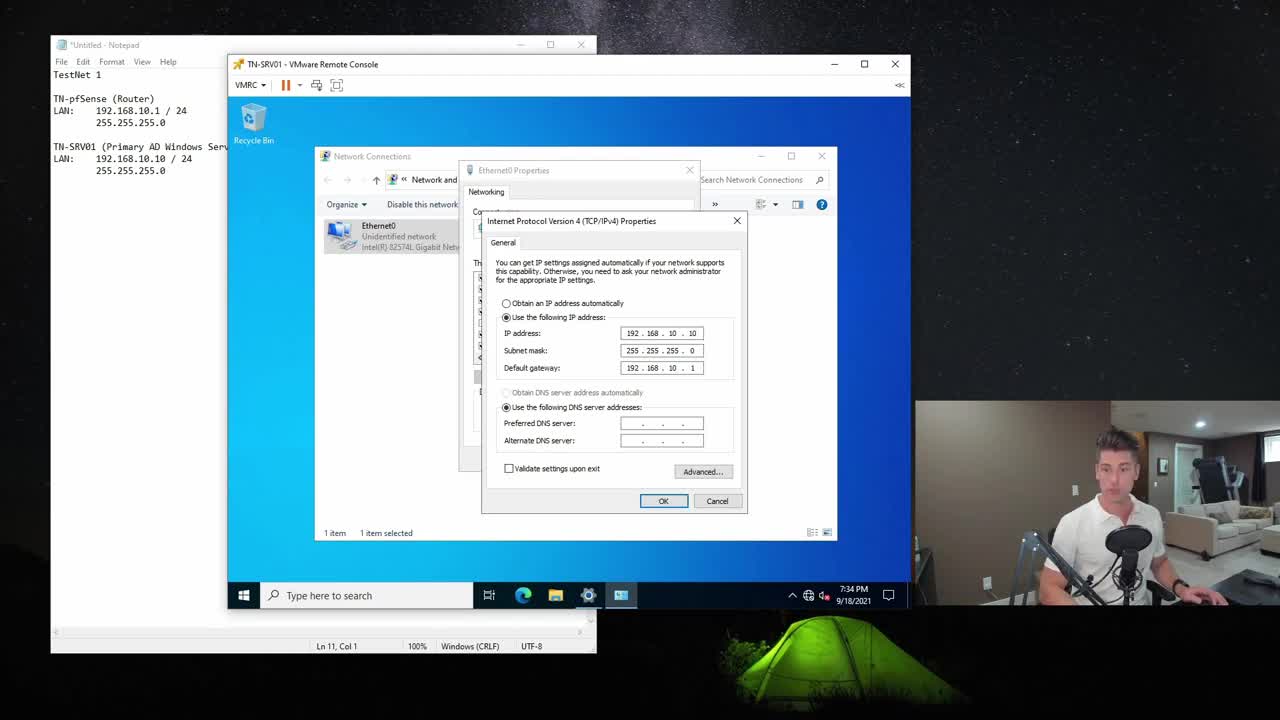1280x720 pixels.
Task: Launch Microsoft Edge from the taskbar
Action: click(x=523, y=595)
